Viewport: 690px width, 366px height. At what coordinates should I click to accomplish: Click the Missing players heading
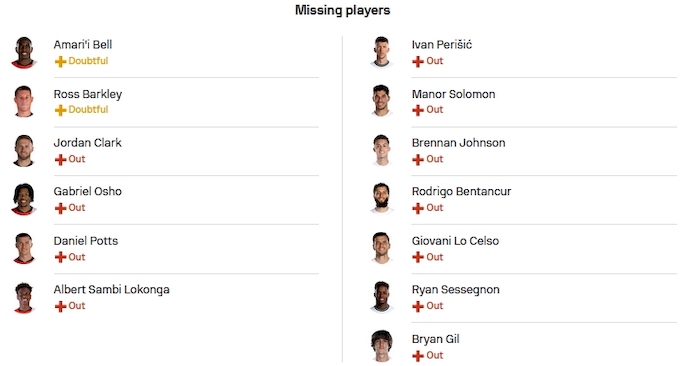point(342,10)
